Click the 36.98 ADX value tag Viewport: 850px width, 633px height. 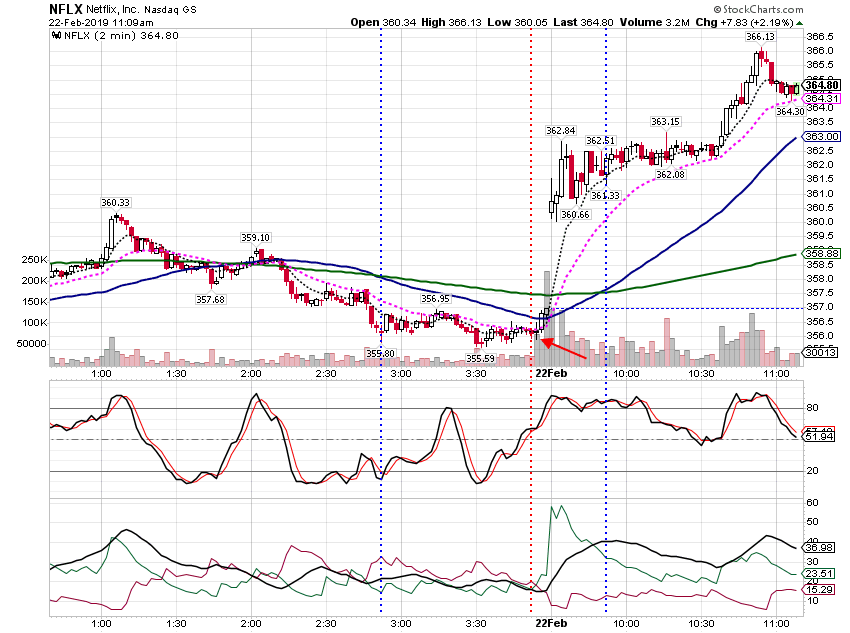point(819,548)
